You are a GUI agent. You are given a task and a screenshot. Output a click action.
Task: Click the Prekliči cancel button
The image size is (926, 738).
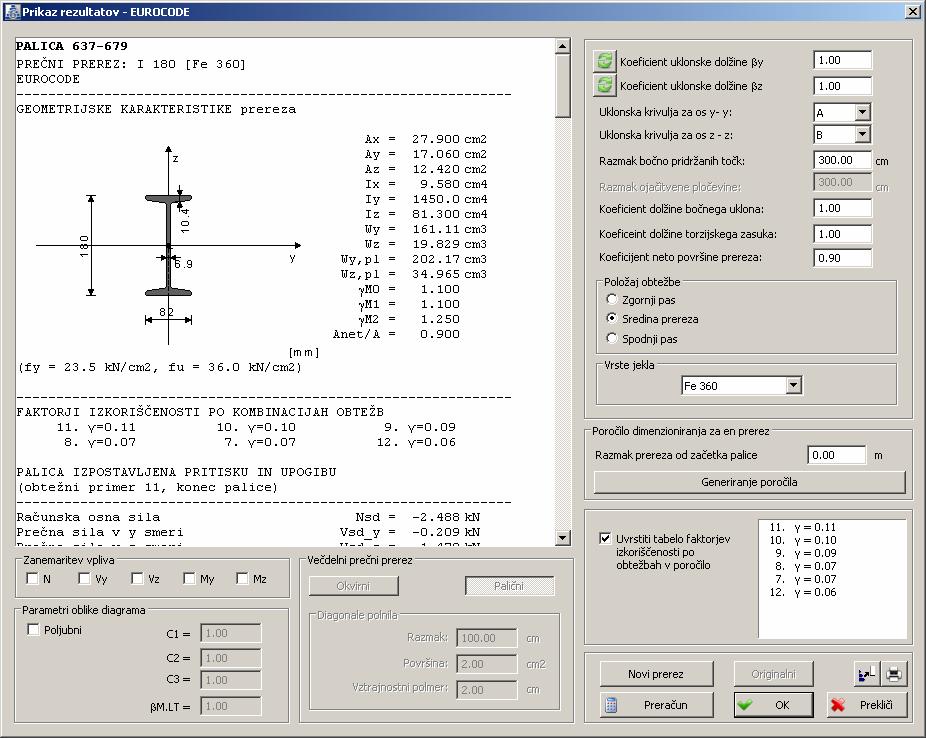tap(866, 704)
